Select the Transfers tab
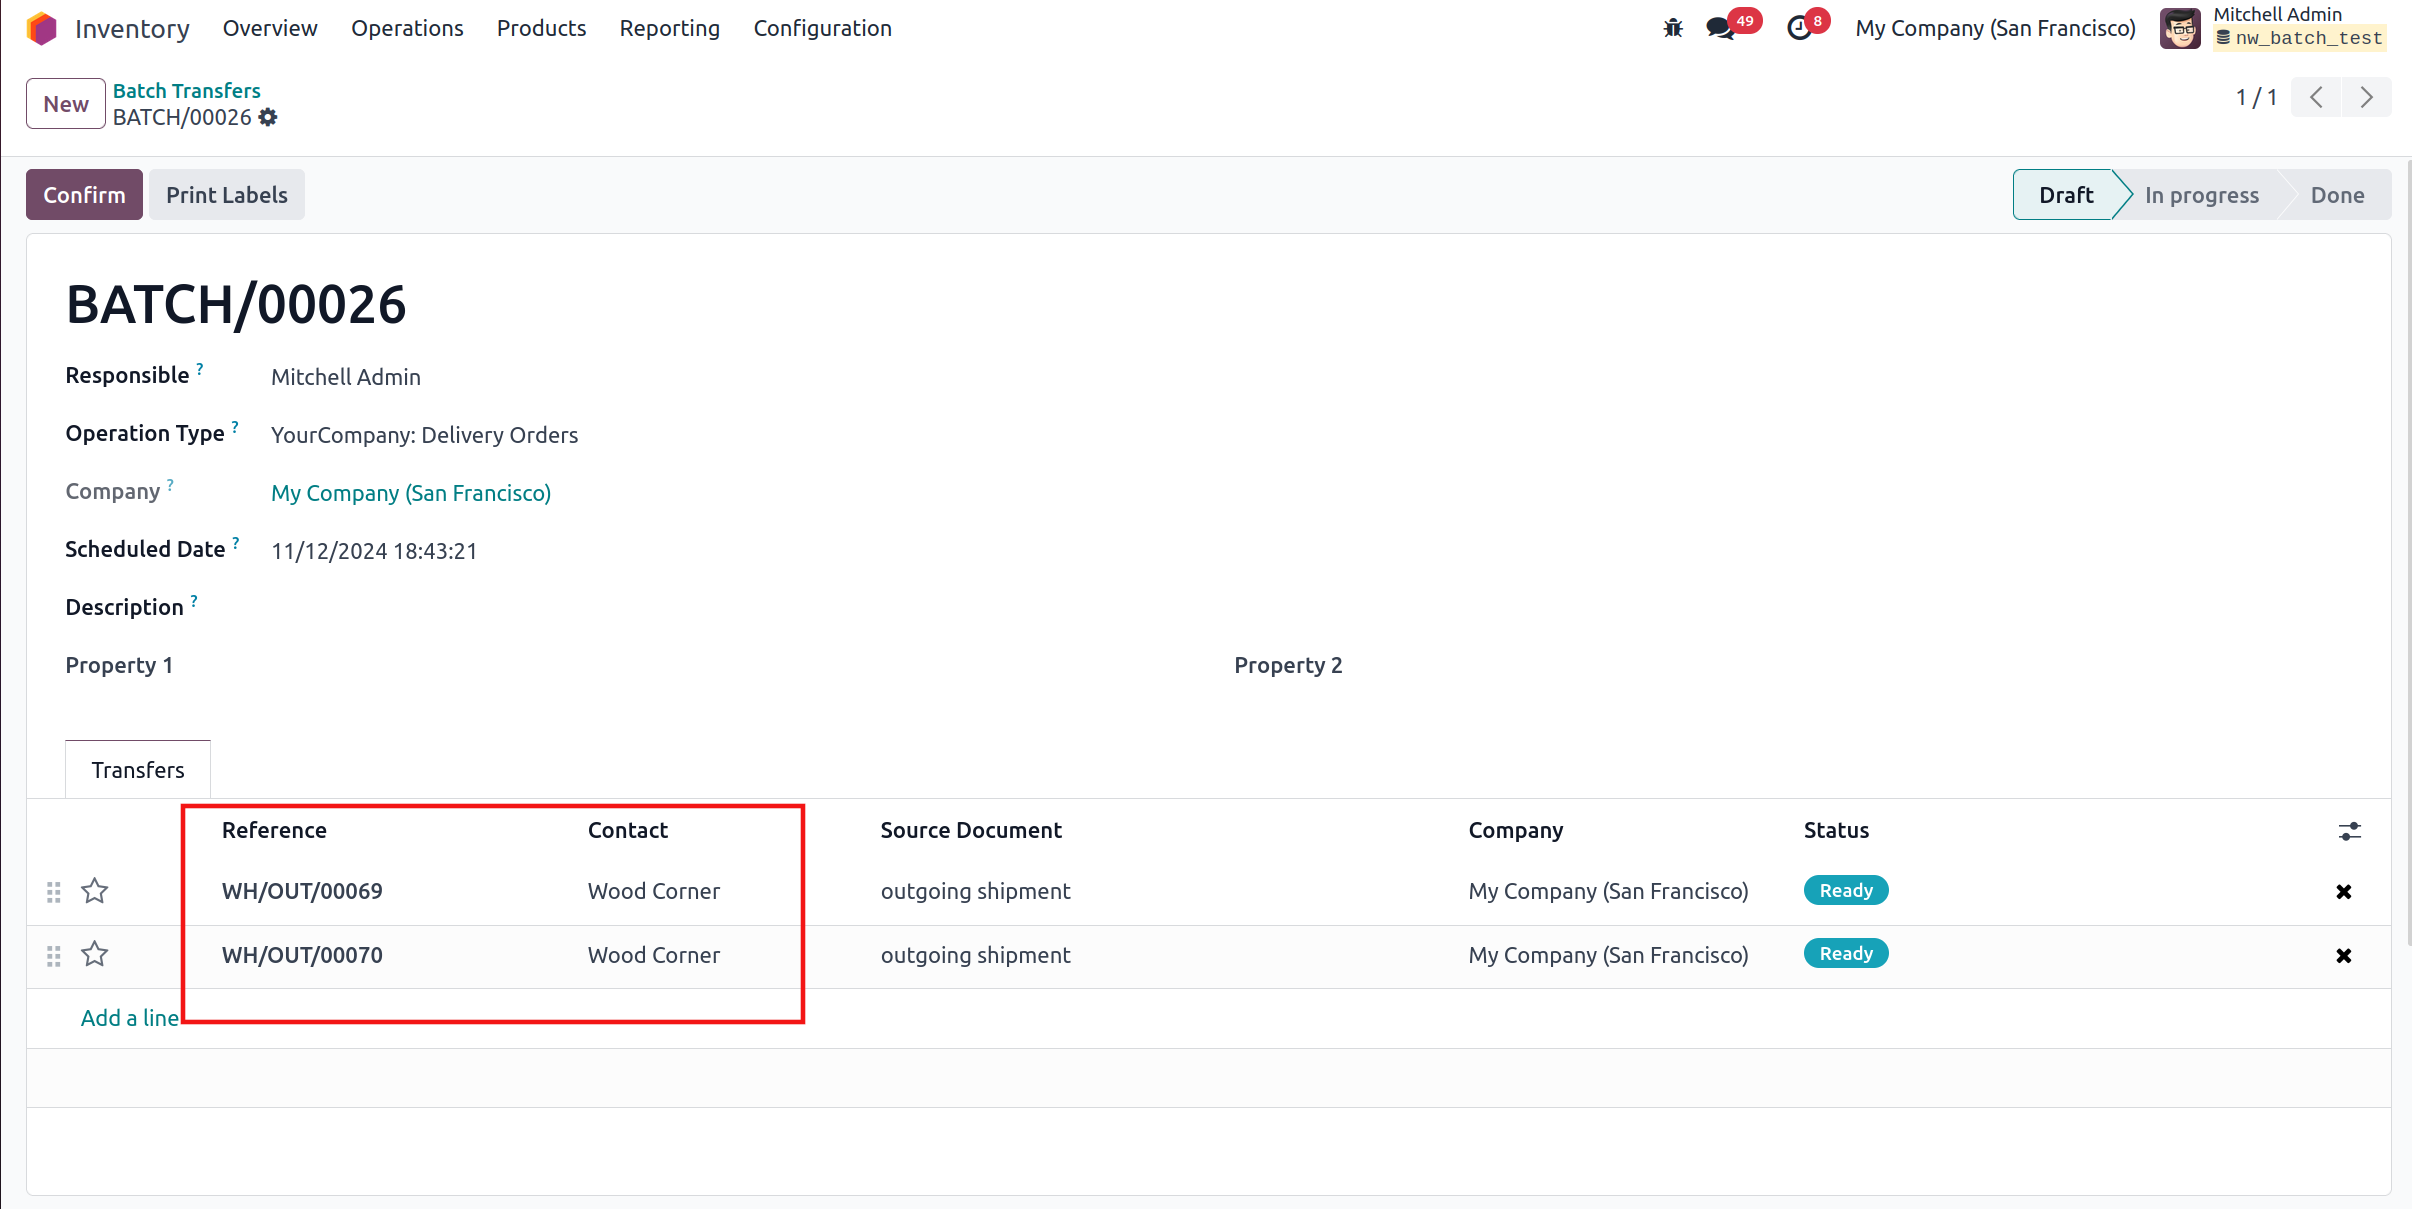This screenshot has height=1209, width=2412. click(x=138, y=770)
